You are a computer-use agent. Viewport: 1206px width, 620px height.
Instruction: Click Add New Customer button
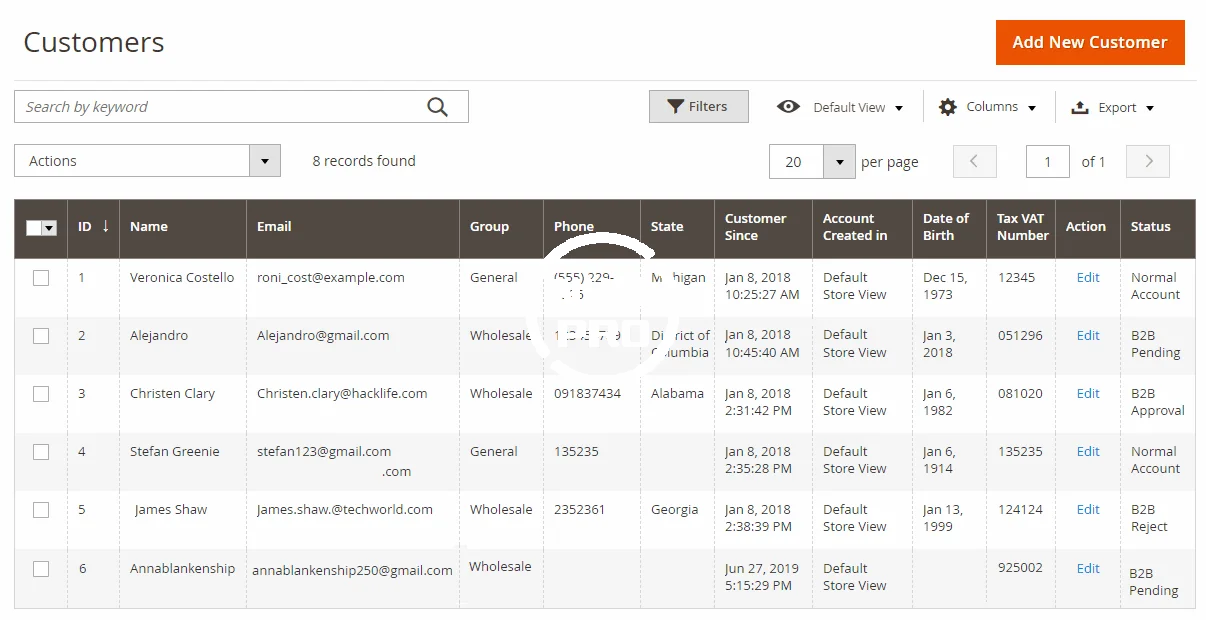[x=1089, y=43]
